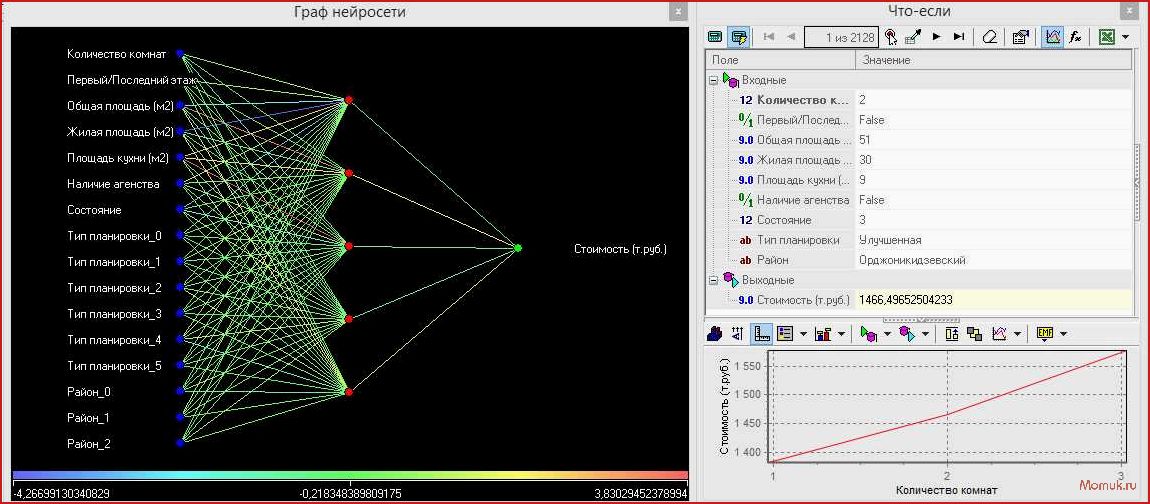Click the Состояние input label in graph
This screenshot has width=1150, height=504.
[94, 210]
